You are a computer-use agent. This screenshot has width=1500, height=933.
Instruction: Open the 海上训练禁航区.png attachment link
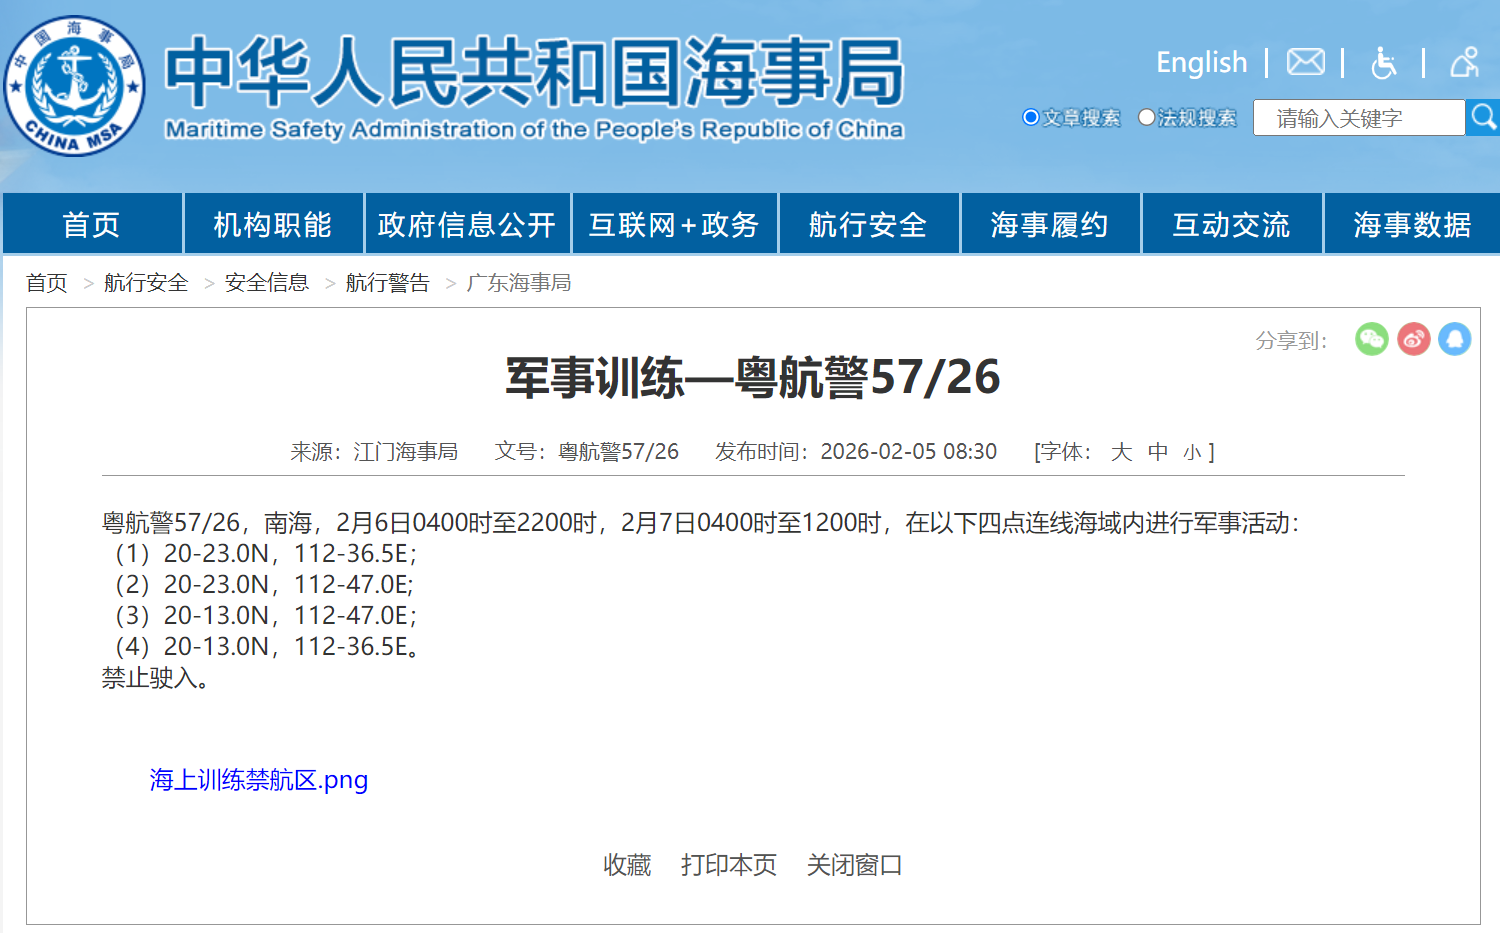(259, 780)
